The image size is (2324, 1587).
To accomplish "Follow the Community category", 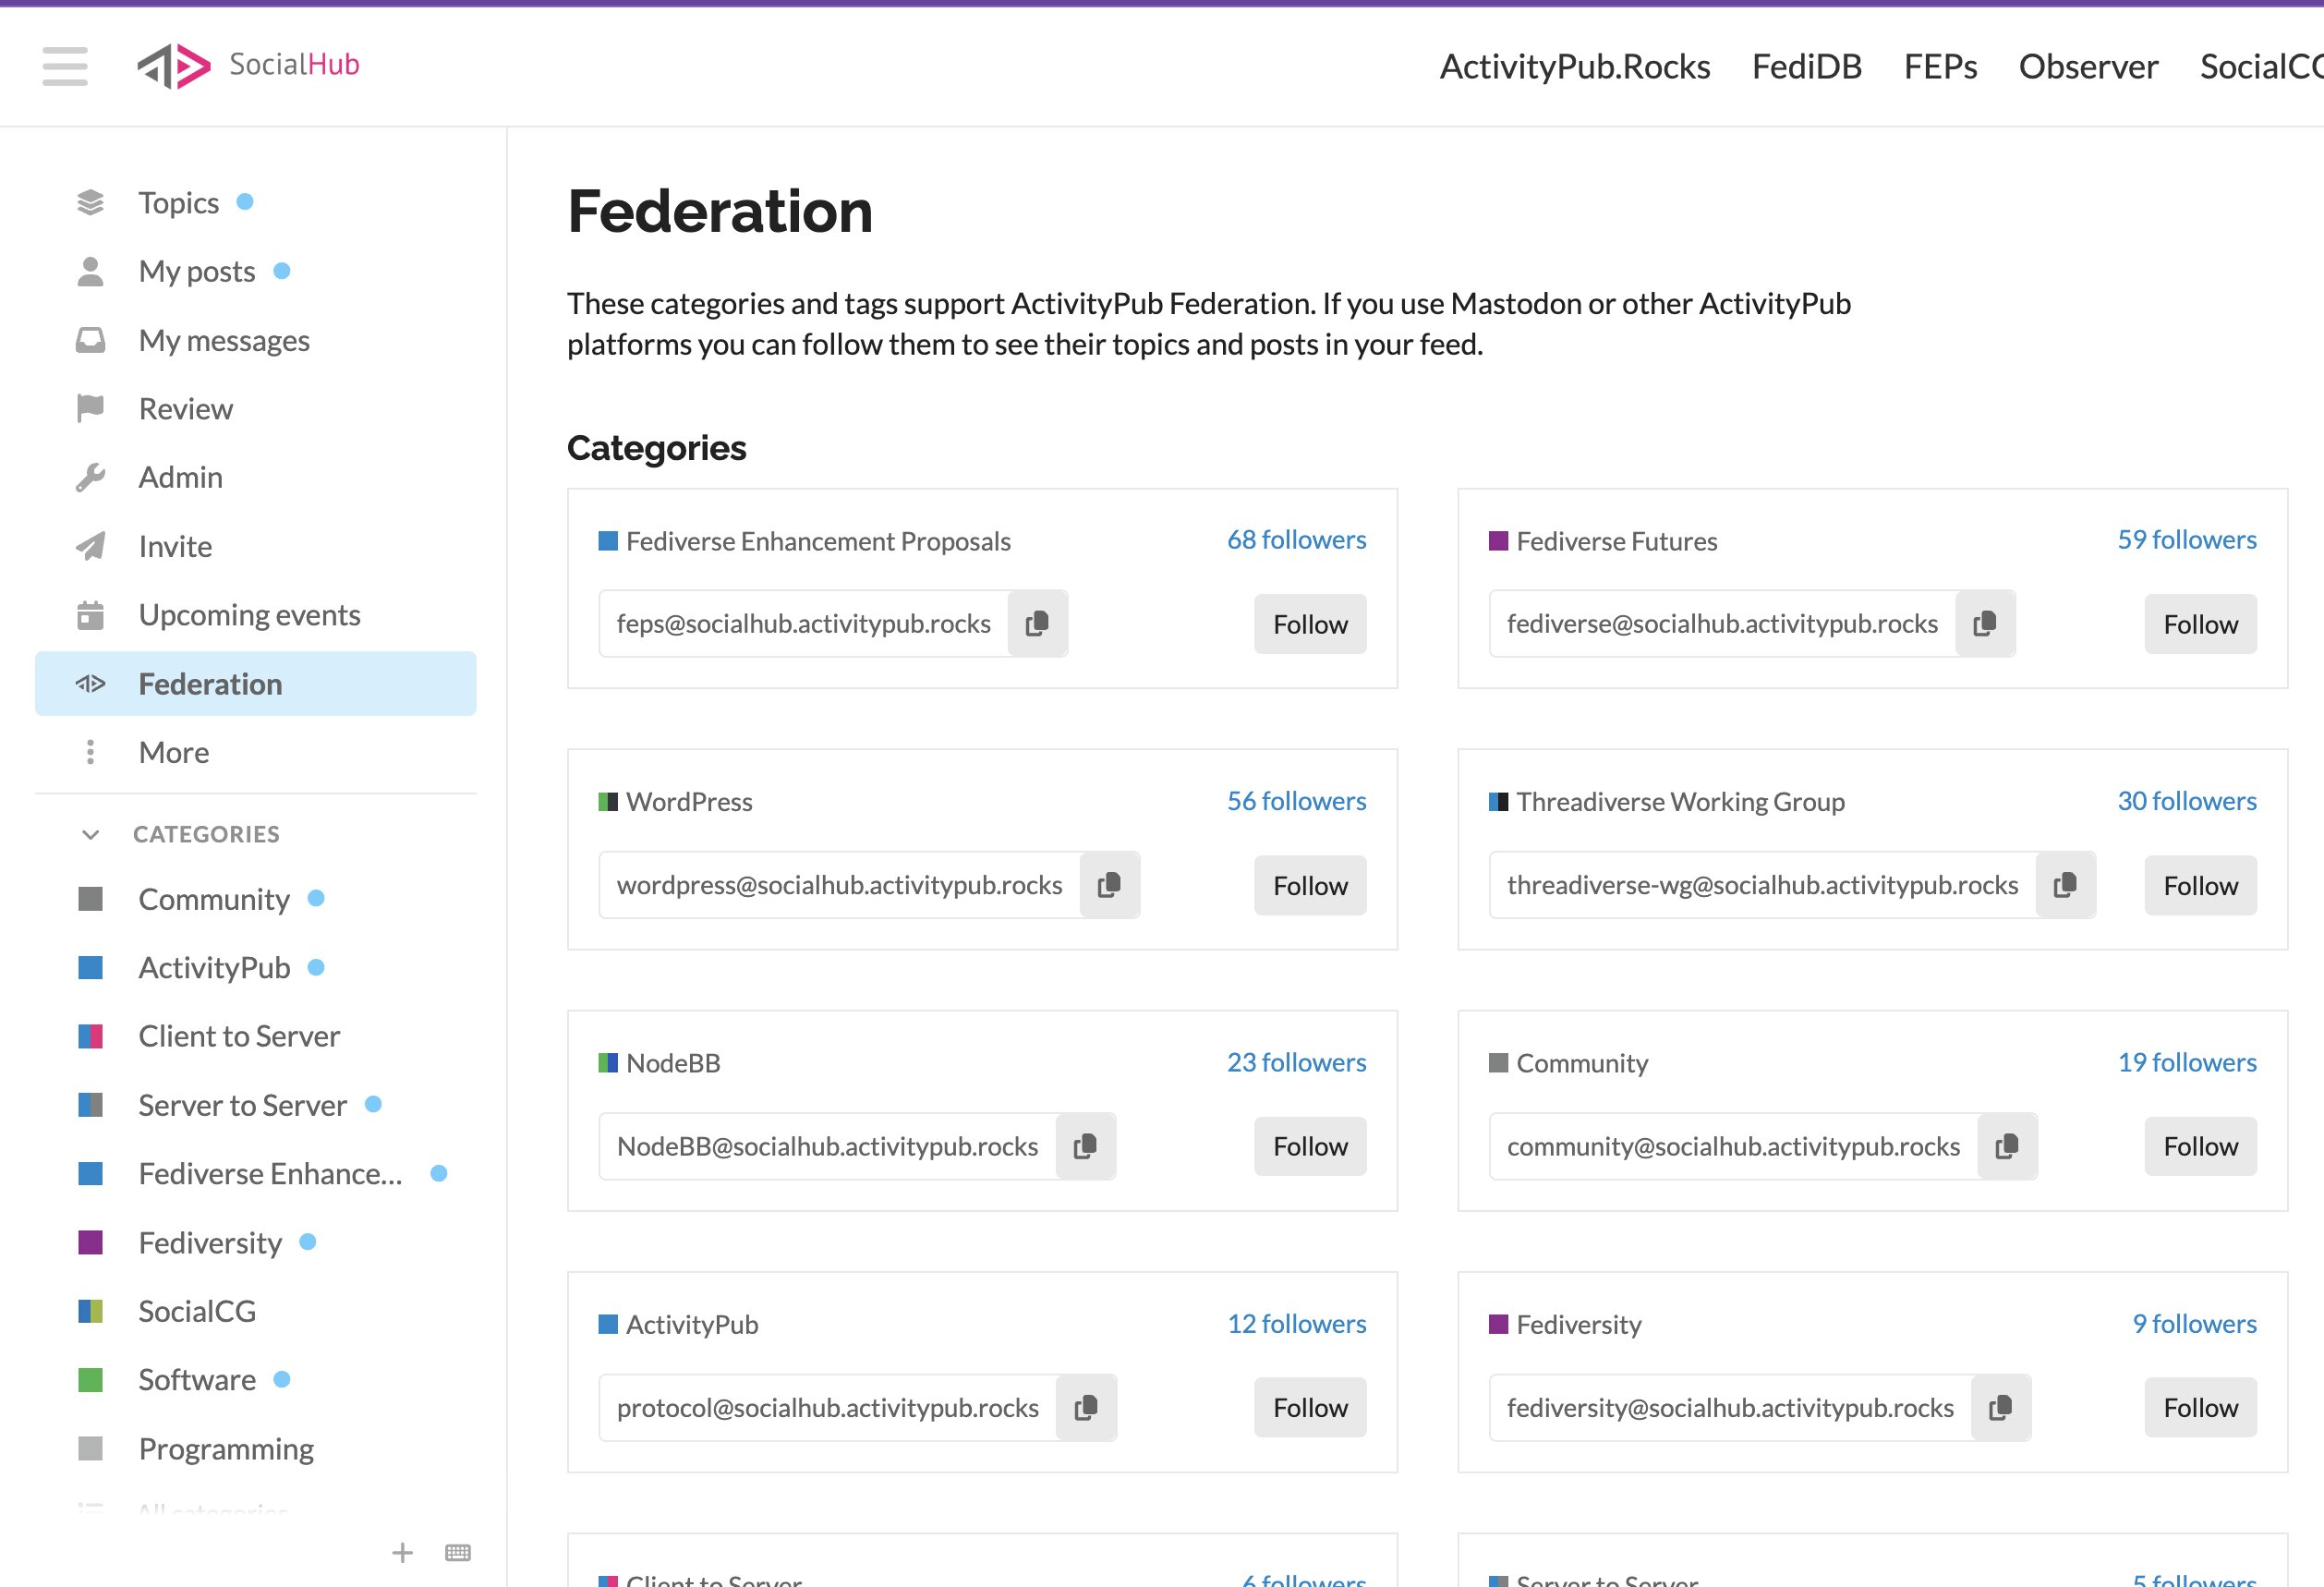I will pyautogui.click(x=2200, y=1146).
